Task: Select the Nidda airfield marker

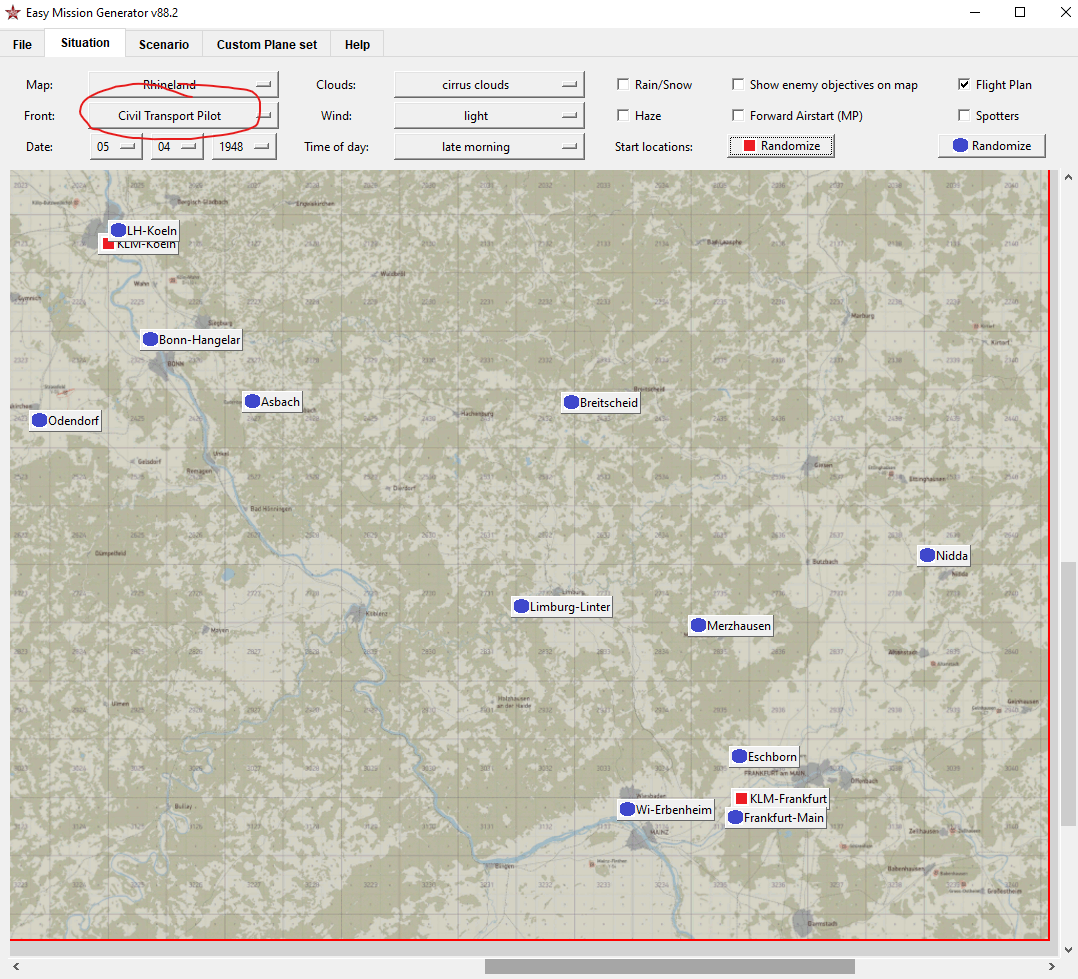Action: coord(944,556)
